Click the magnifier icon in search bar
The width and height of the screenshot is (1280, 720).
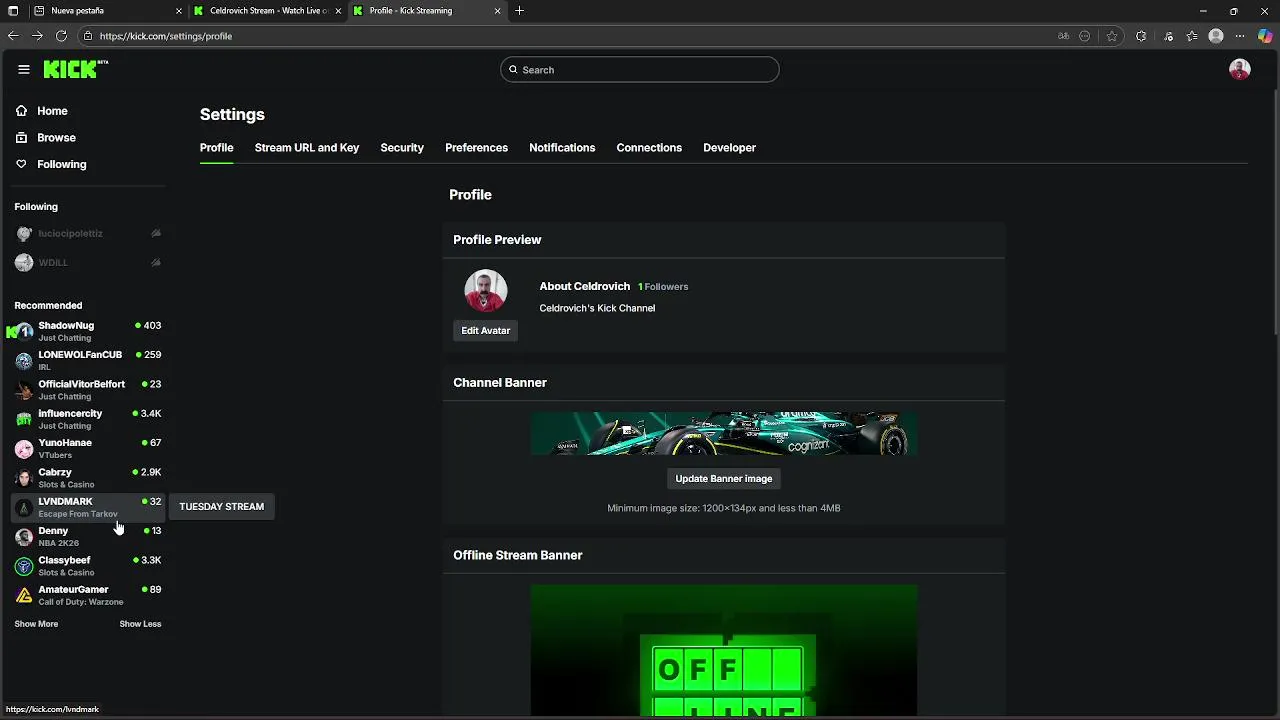point(513,70)
